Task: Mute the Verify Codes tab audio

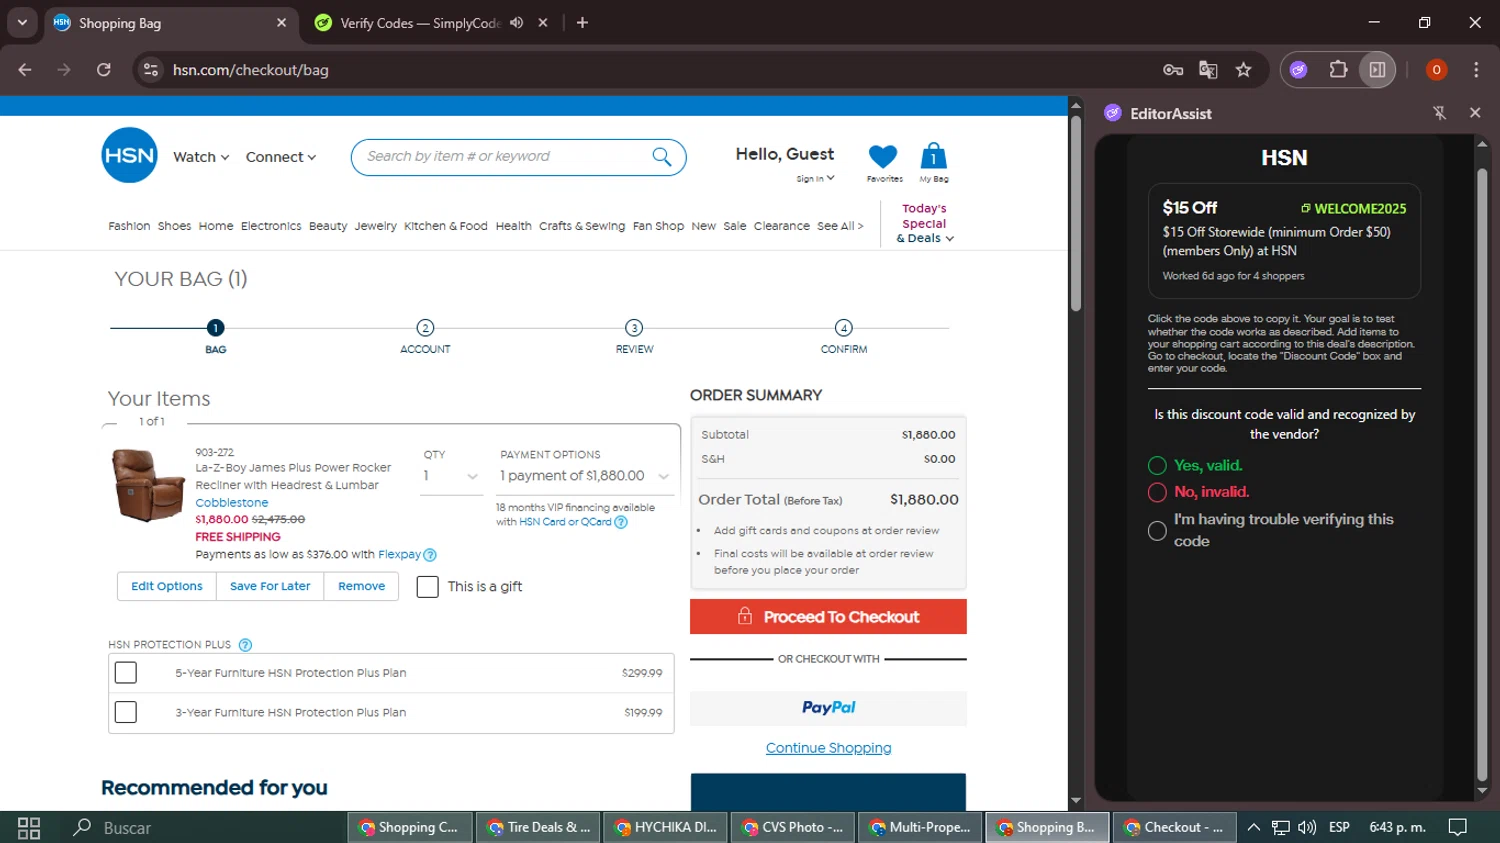Action: coord(516,23)
